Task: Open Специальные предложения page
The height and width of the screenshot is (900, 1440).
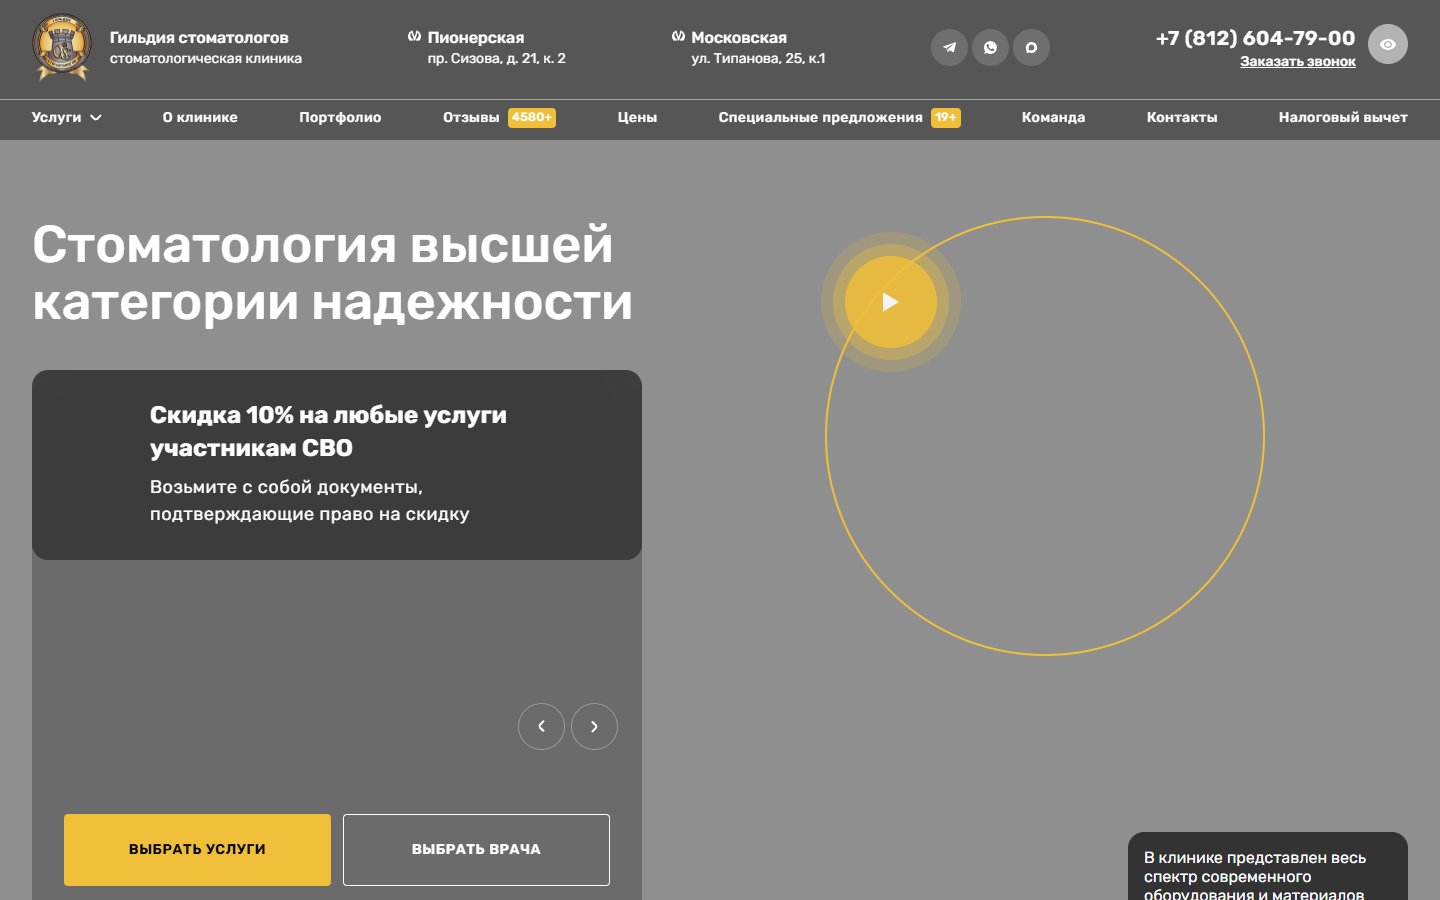Action: [820, 117]
